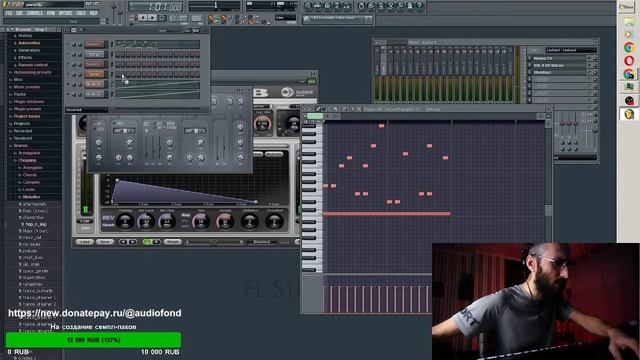Click the View step sequencer shortcut icon
Image resolution: width=640 pixels, height=360 pixels.
click(x=318, y=6)
